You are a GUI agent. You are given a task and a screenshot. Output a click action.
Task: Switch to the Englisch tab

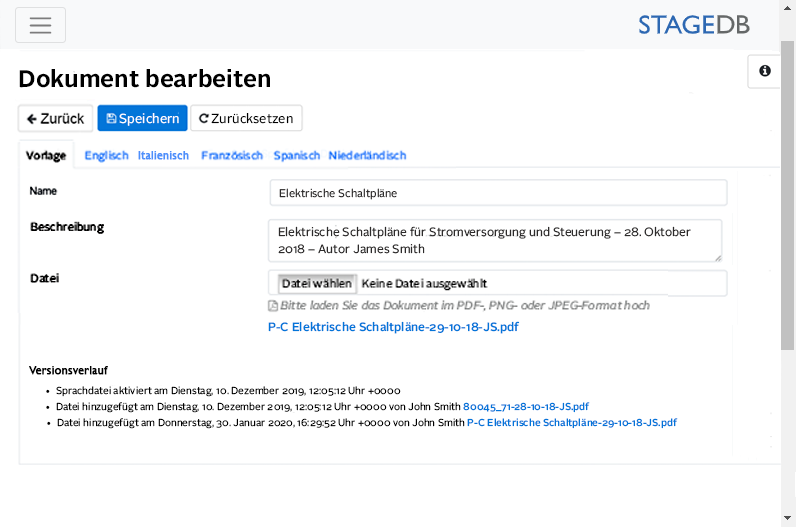coord(106,155)
